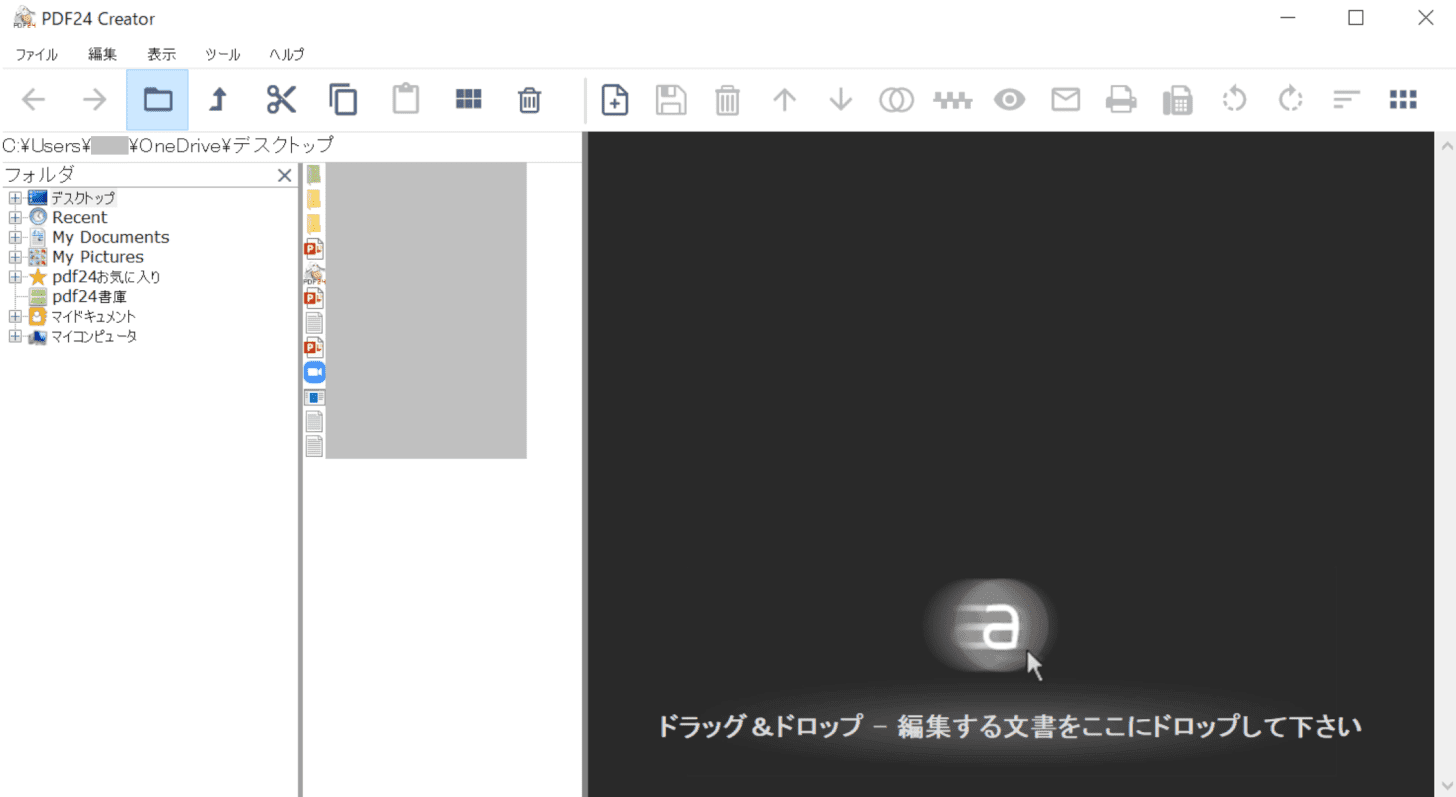Cut selected file with scissors icon
This screenshot has height=797, width=1456.
281,99
